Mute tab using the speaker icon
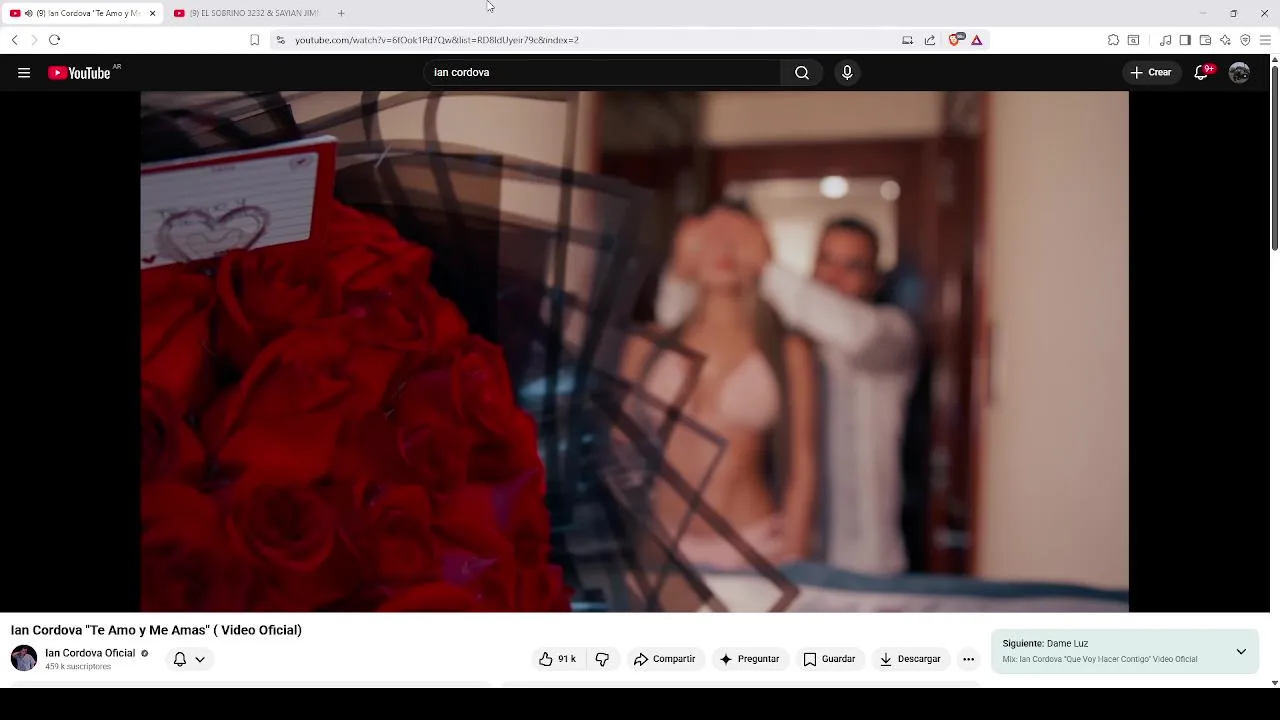The image size is (1280, 720). click(x=28, y=13)
